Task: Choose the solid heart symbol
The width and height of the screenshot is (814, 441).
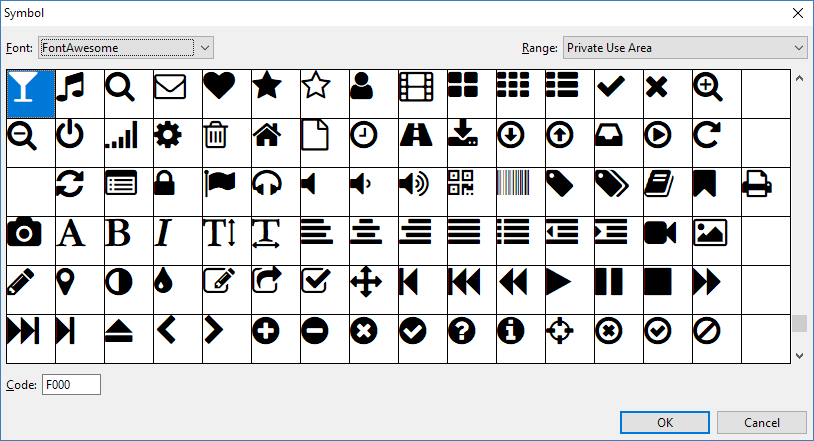Action: point(226,93)
